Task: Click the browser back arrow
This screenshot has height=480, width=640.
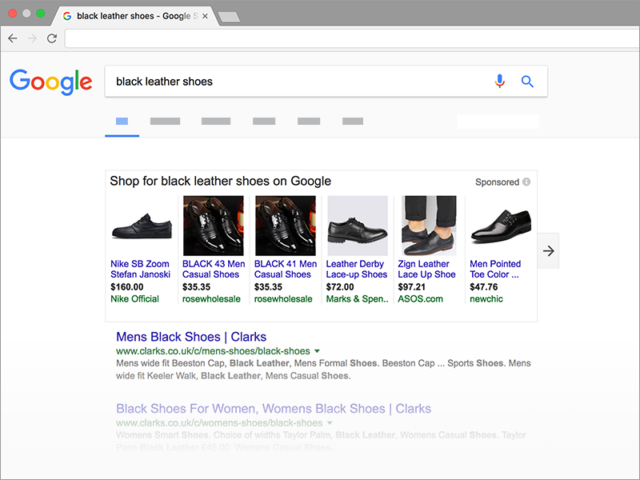Action: click(13, 38)
